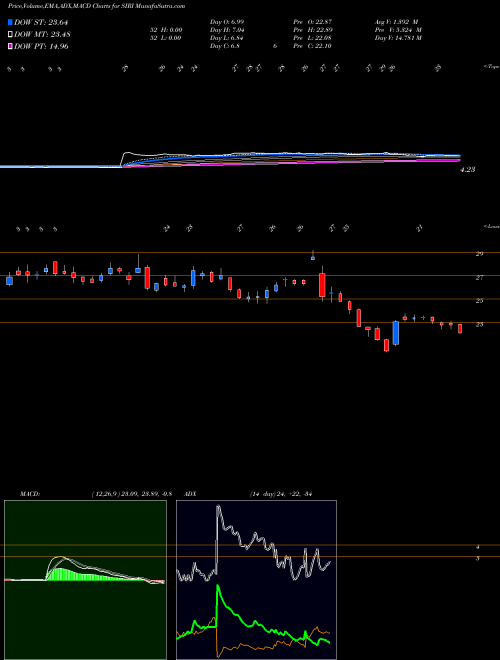Click the 'Avg V: 1.392 M' value
Image resolution: width=500 pixels, height=660 pixels.
click(x=396, y=22)
